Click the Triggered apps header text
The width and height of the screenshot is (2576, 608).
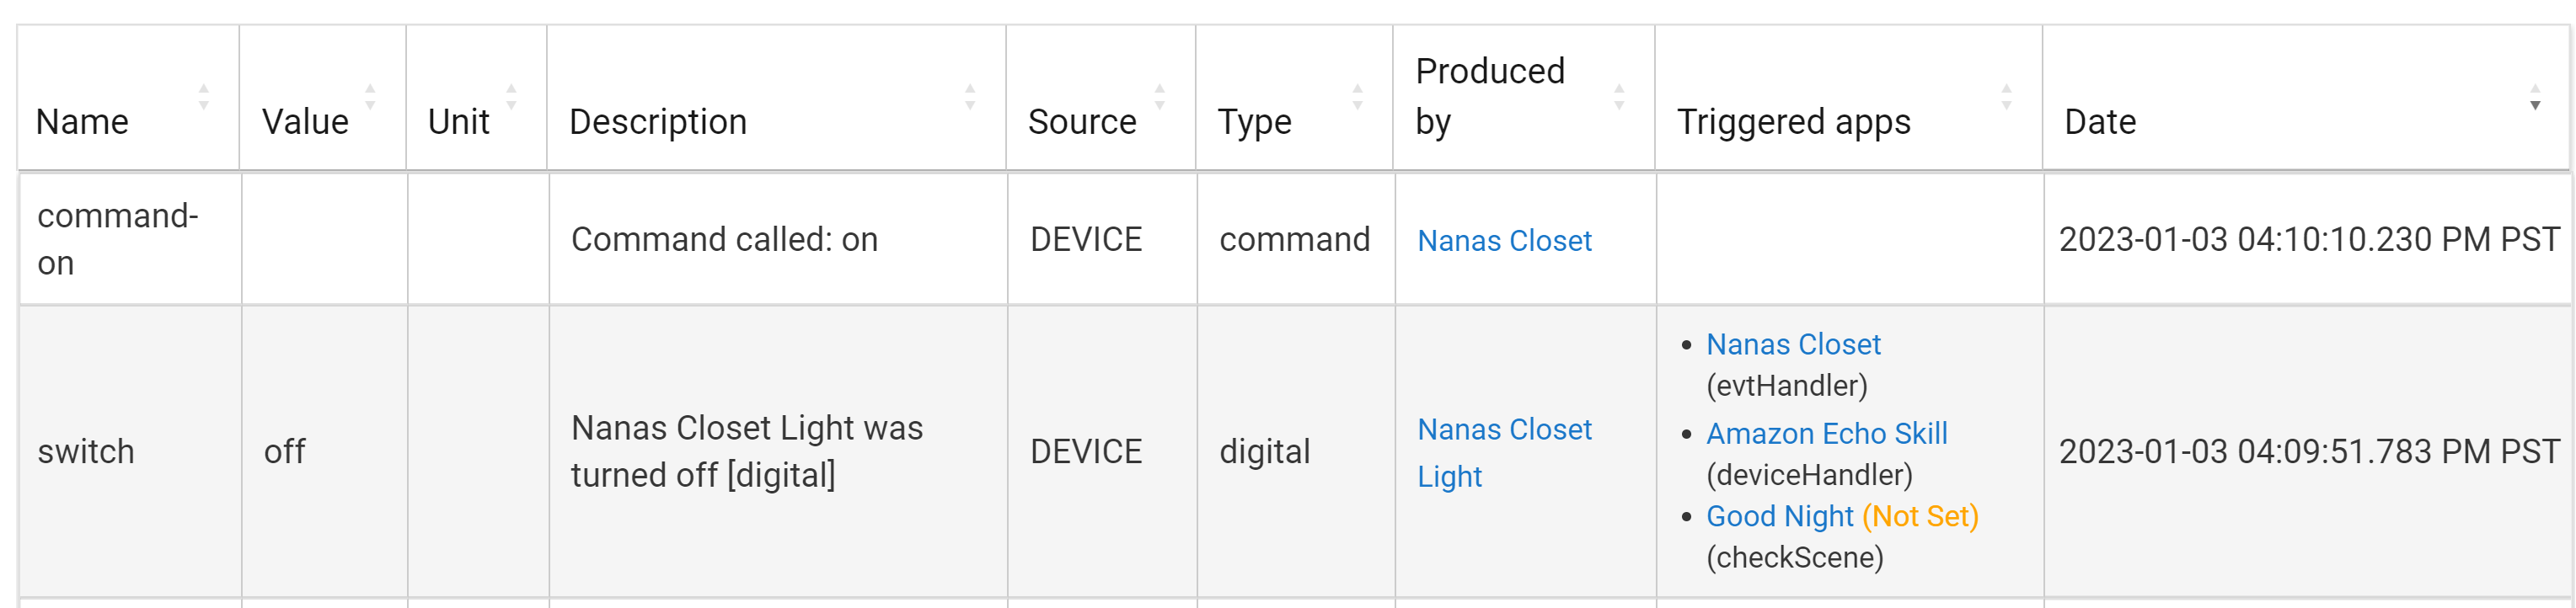(x=1793, y=122)
